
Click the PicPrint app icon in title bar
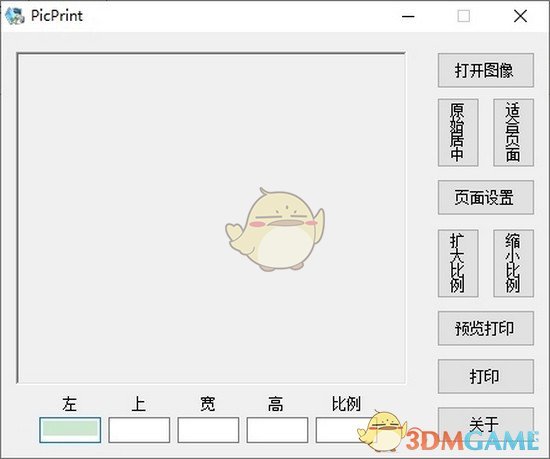coord(14,16)
